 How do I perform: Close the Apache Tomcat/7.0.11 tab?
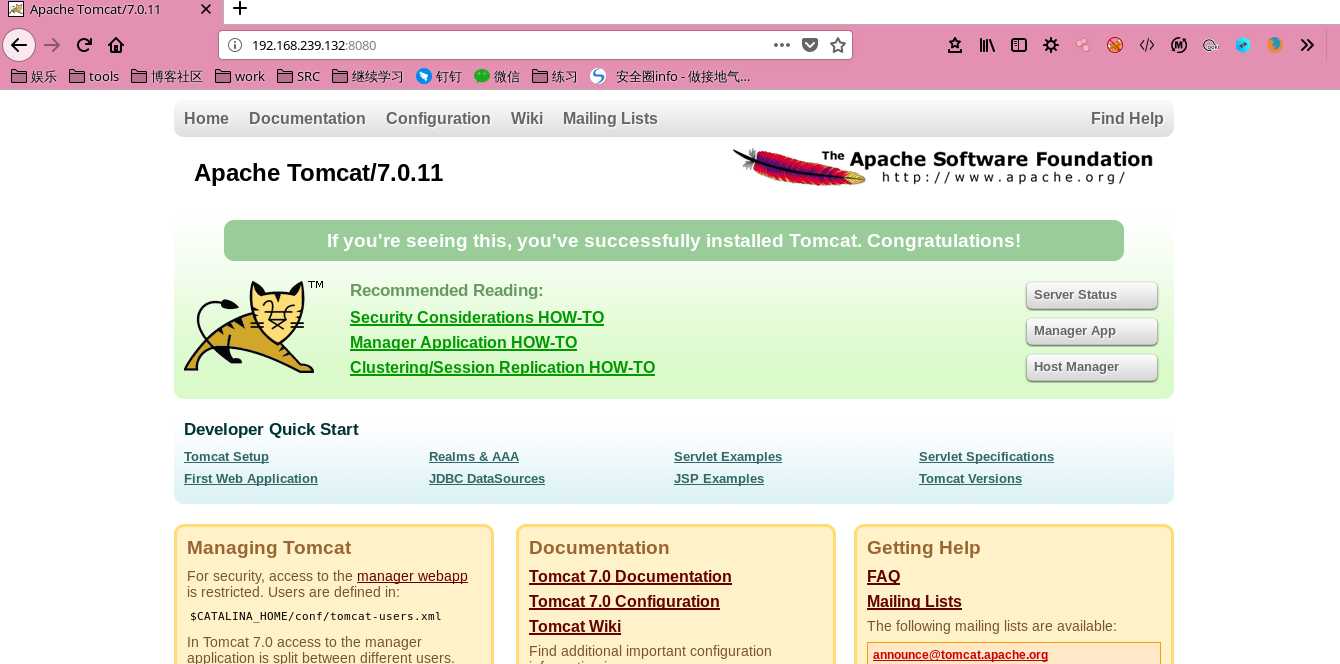[x=205, y=10]
